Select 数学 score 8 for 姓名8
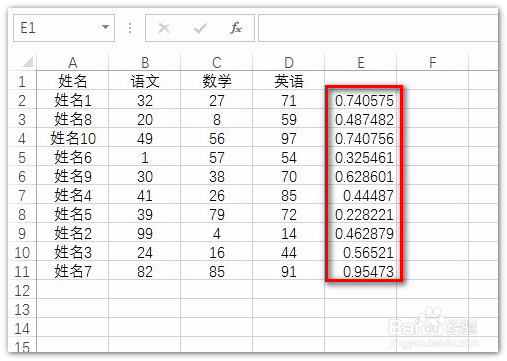The height and width of the screenshot is (361, 507). [x=216, y=119]
